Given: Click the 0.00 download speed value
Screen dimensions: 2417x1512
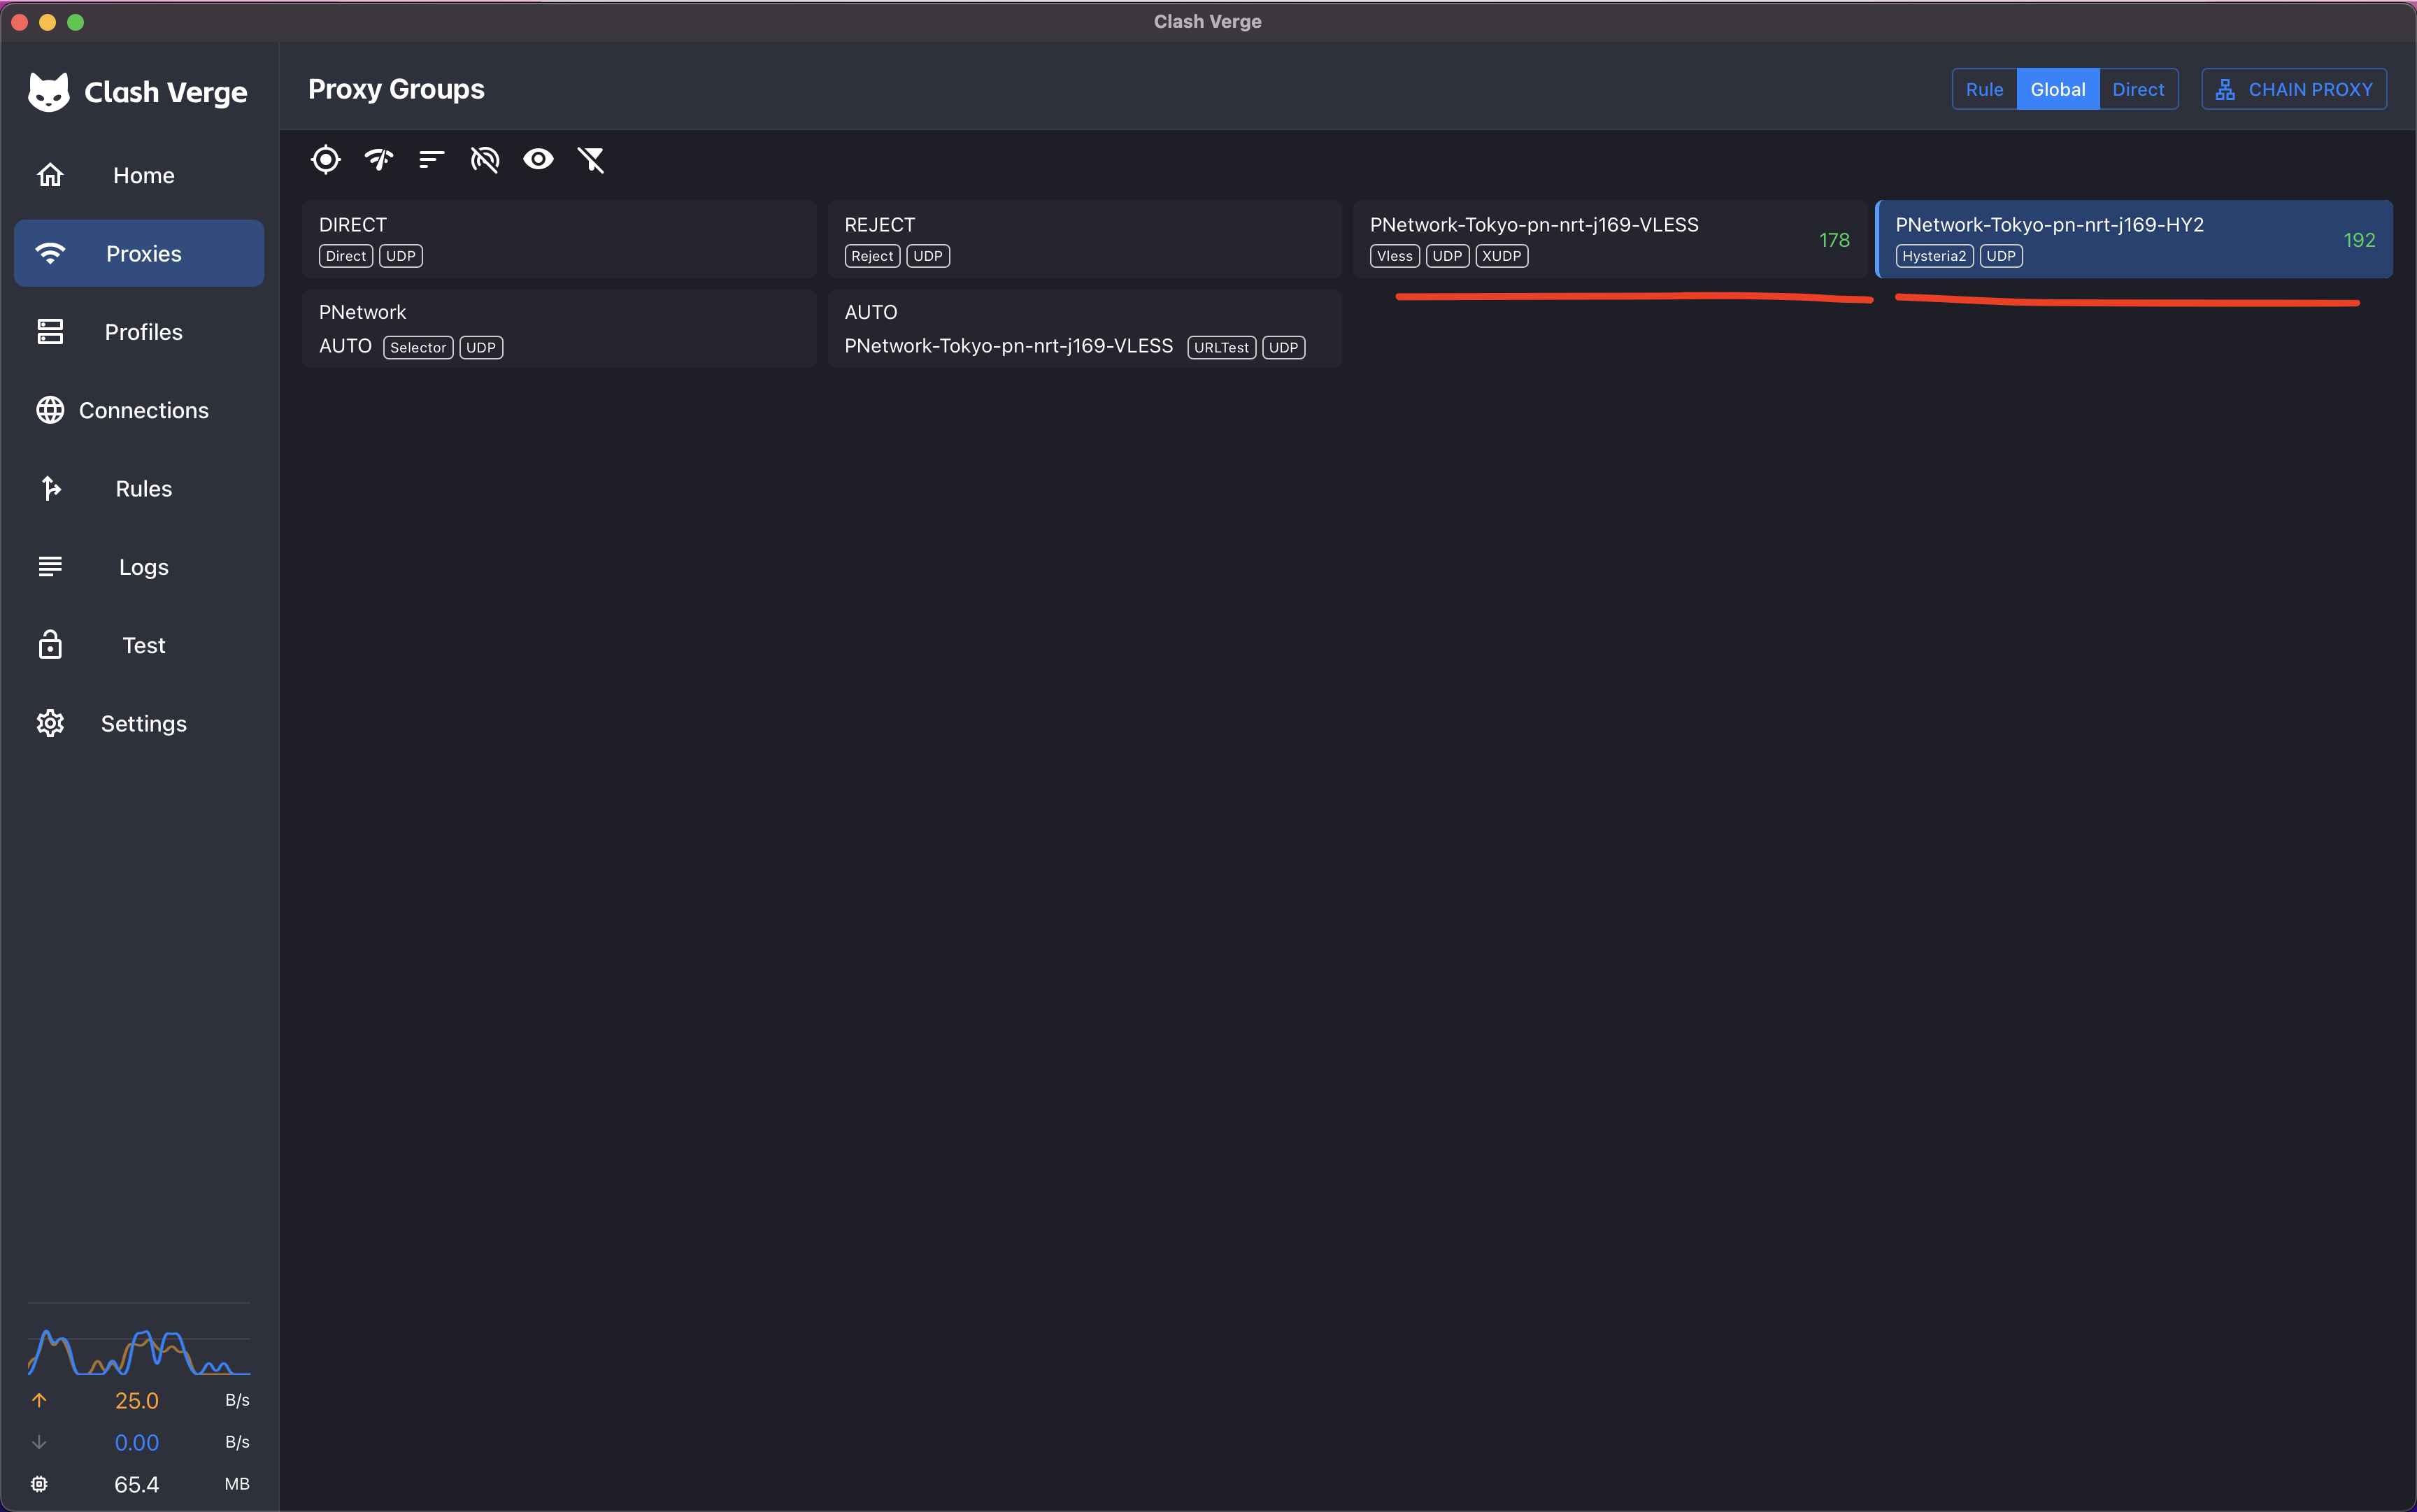Looking at the screenshot, I should (136, 1442).
